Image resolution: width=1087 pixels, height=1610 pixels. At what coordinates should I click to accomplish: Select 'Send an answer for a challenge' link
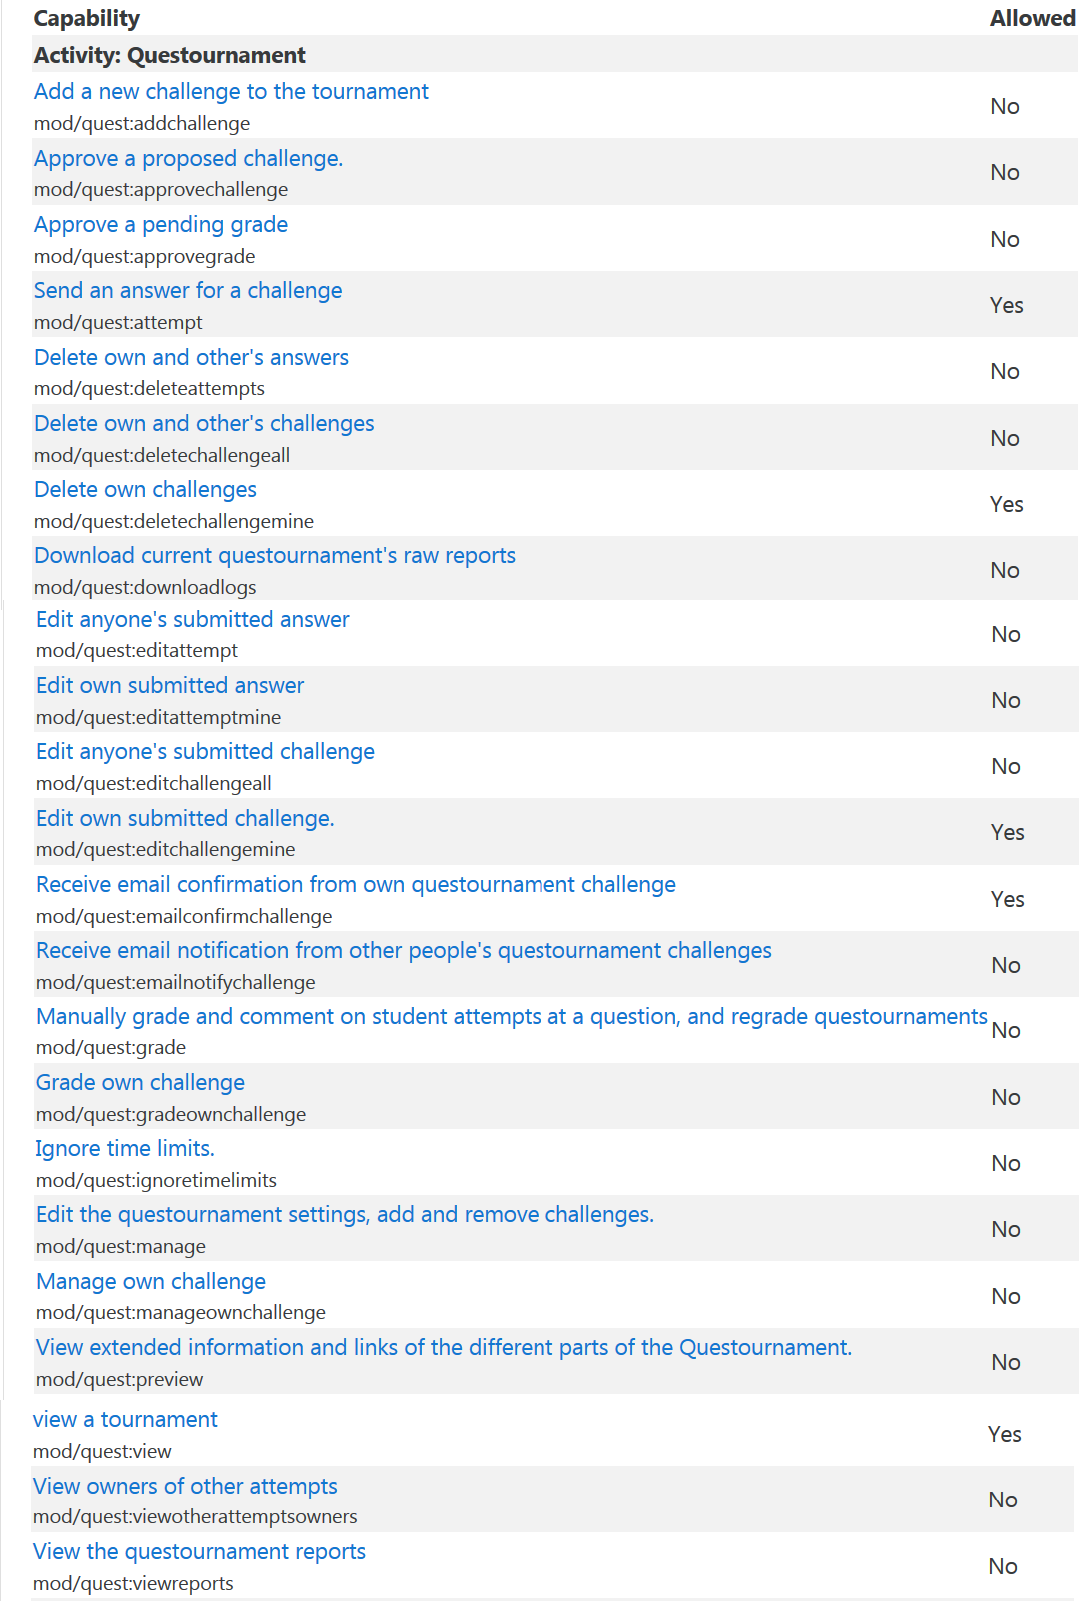click(x=188, y=291)
